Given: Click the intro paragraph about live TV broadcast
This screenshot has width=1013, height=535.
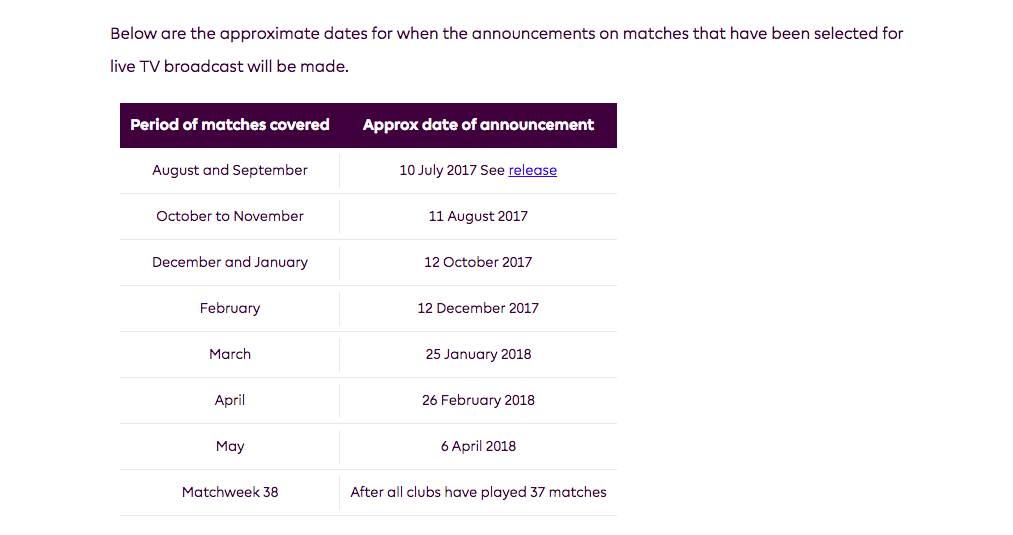Looking at the screenshot, I should pyautogui.click(x=506, y=50).
